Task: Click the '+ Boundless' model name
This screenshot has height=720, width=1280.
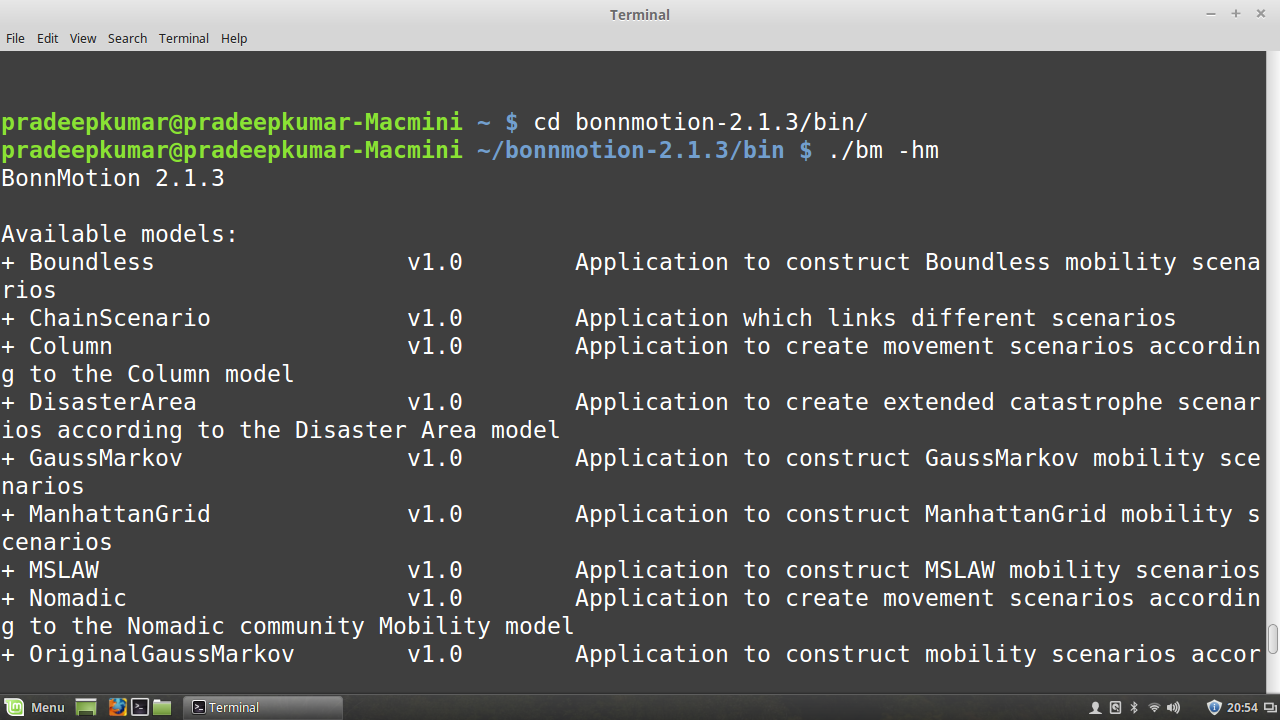Action: click(78, 262)
